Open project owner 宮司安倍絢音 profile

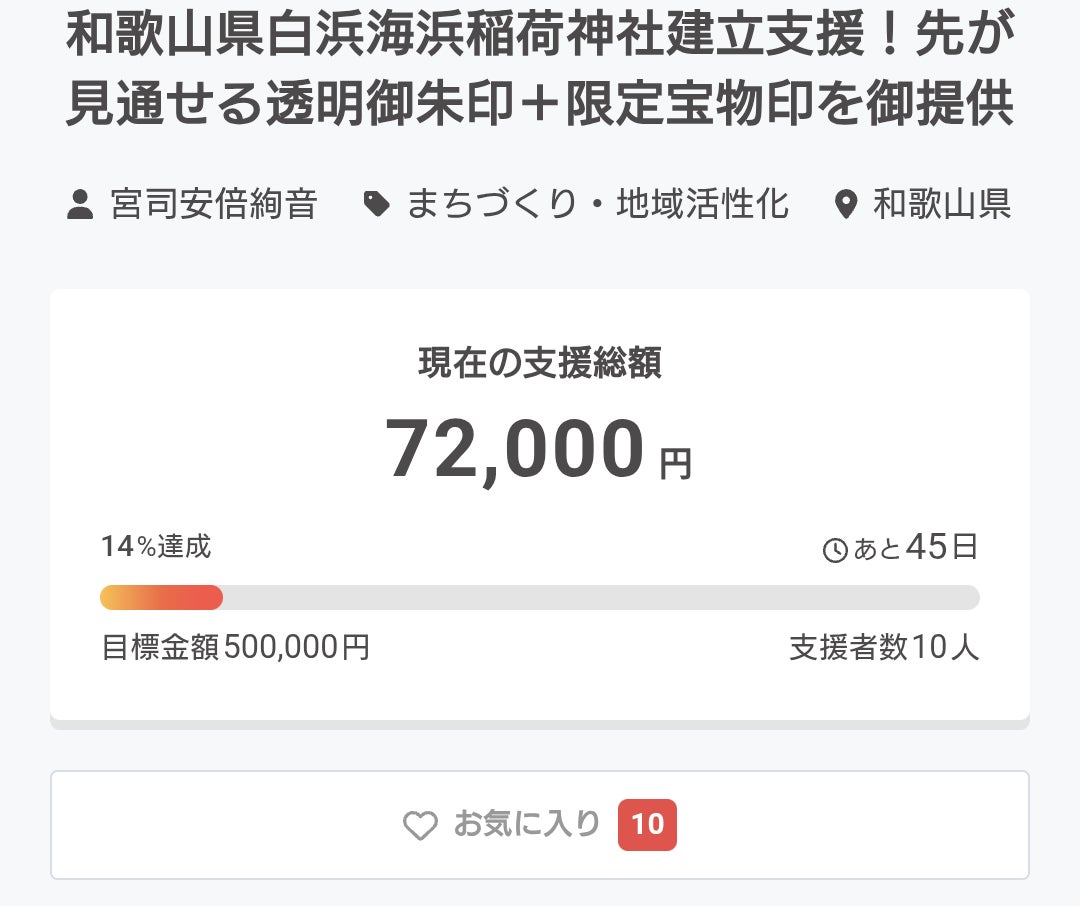[x=214, y=205]
